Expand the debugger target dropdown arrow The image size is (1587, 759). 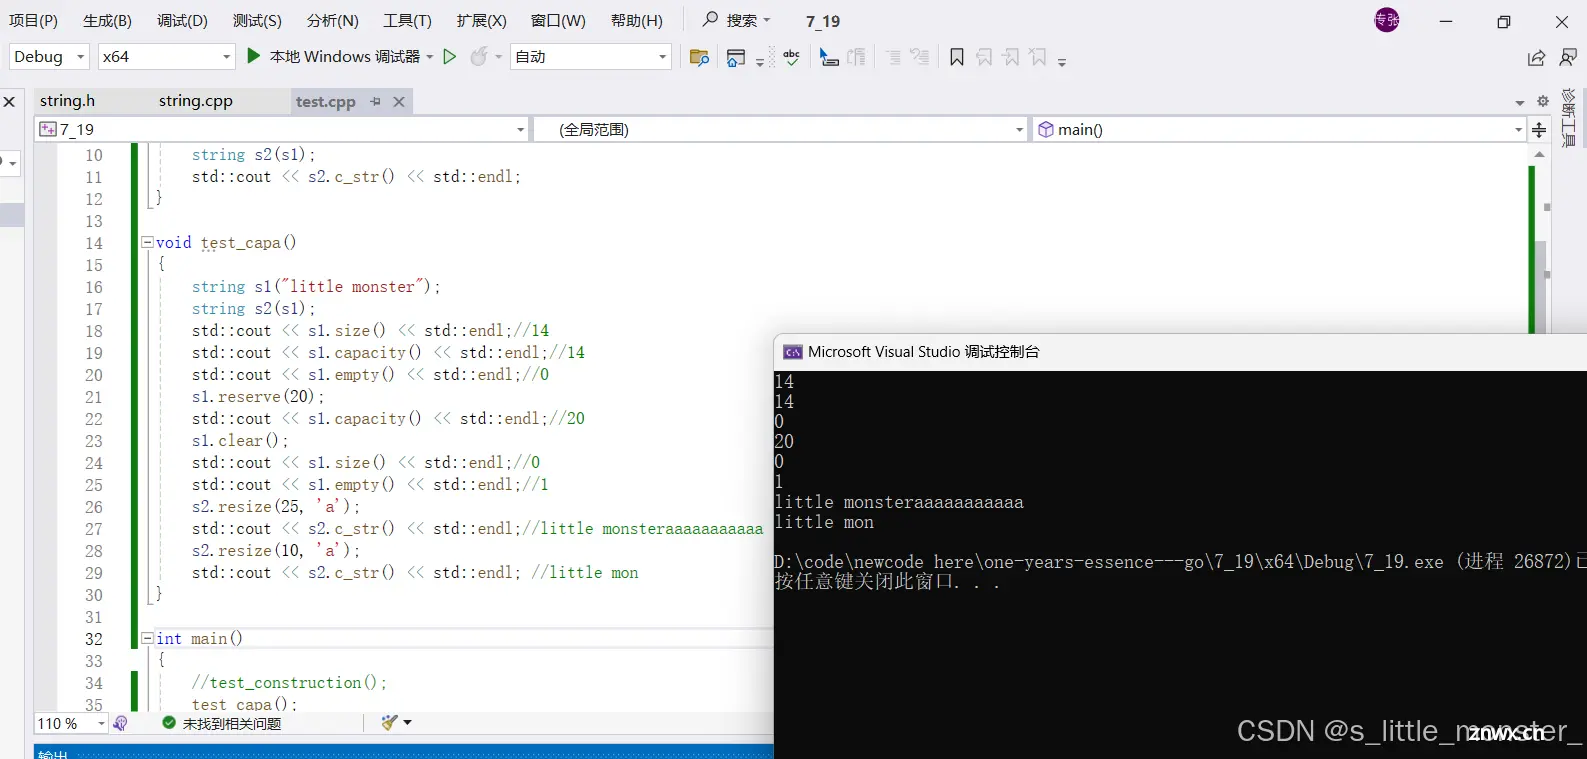[430, 57]
